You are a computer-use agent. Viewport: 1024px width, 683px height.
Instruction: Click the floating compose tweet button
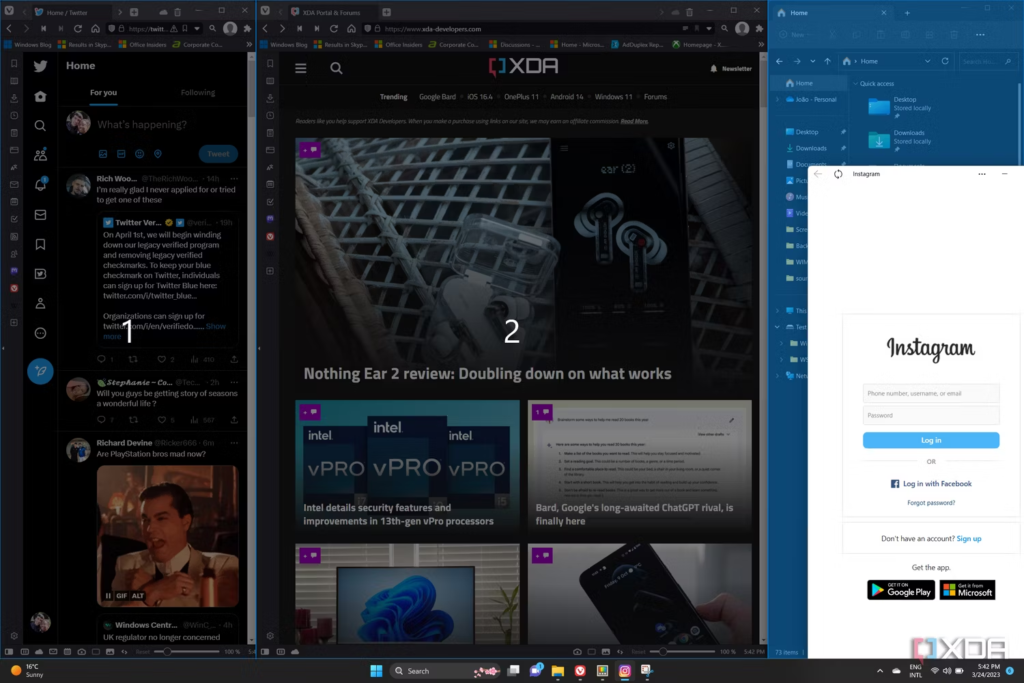[40, 371]
